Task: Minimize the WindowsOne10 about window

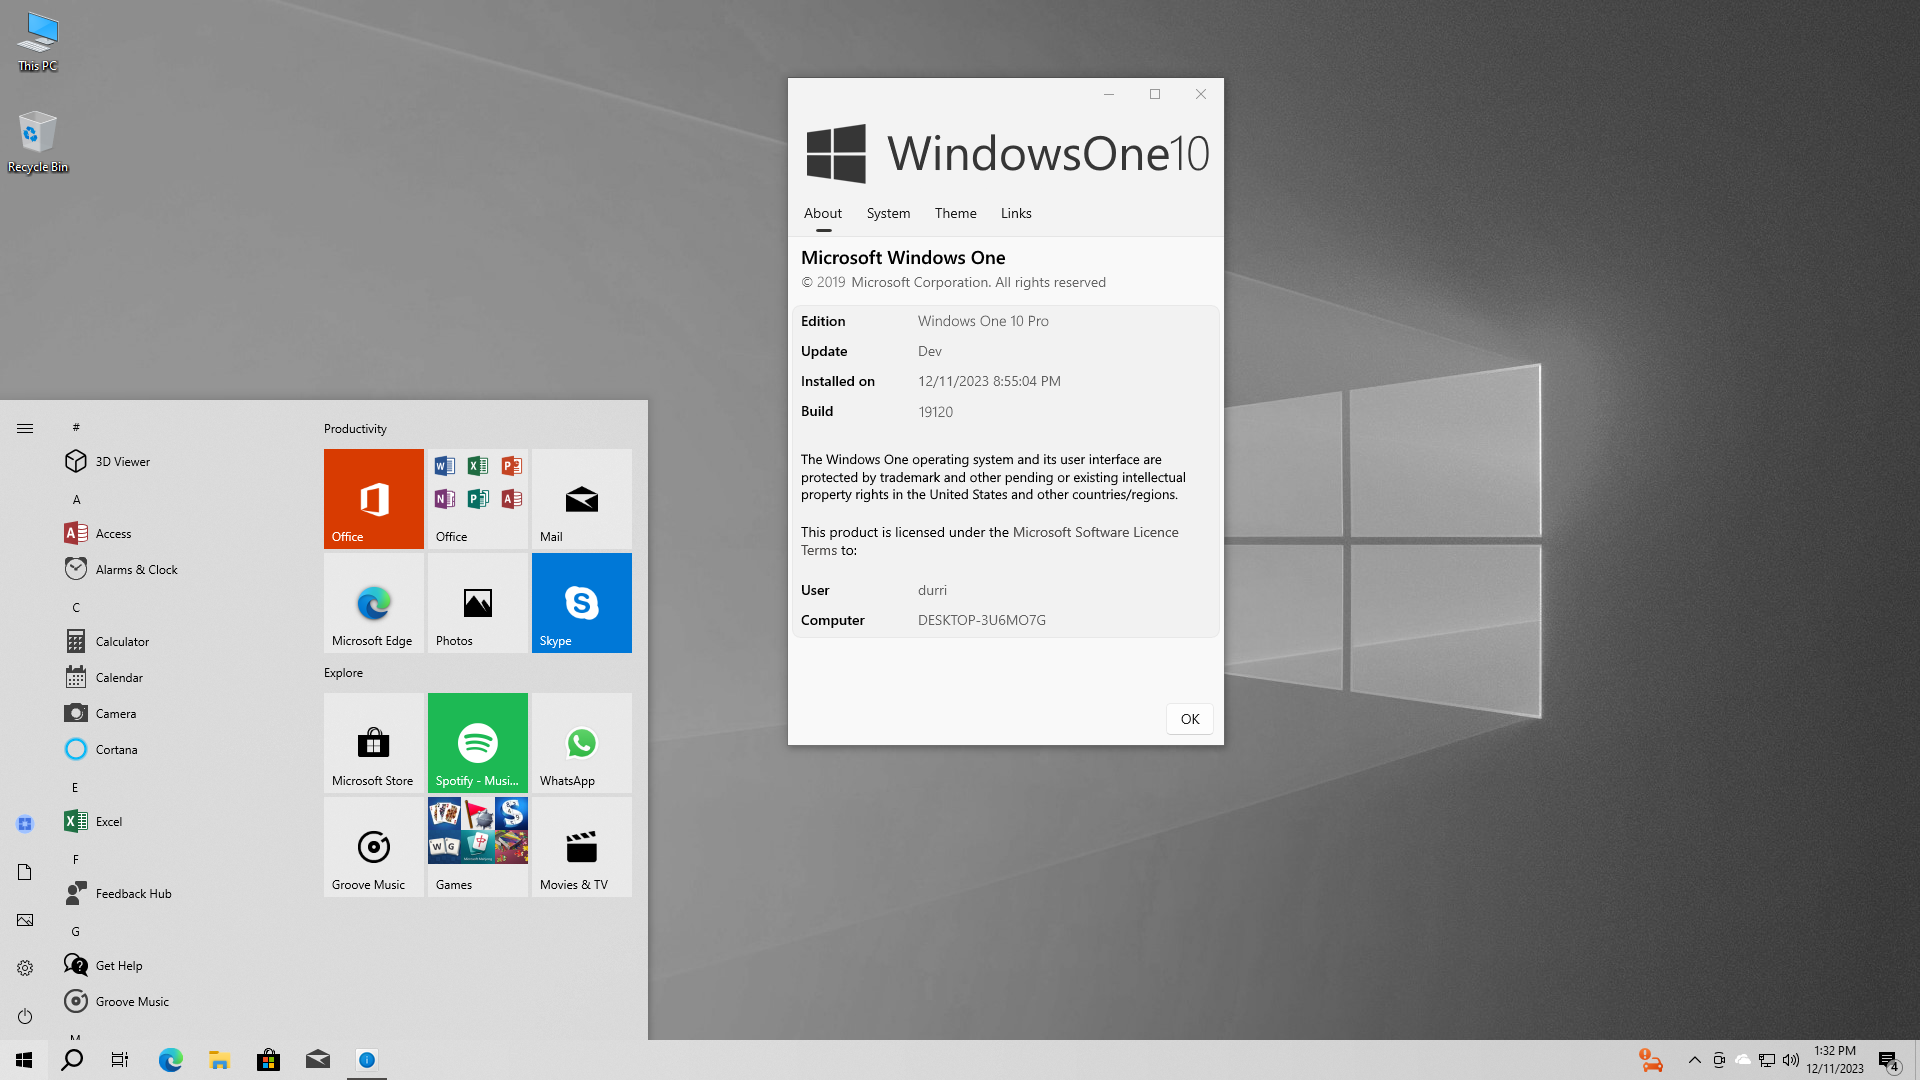Action: click(x=1108, y=94)
